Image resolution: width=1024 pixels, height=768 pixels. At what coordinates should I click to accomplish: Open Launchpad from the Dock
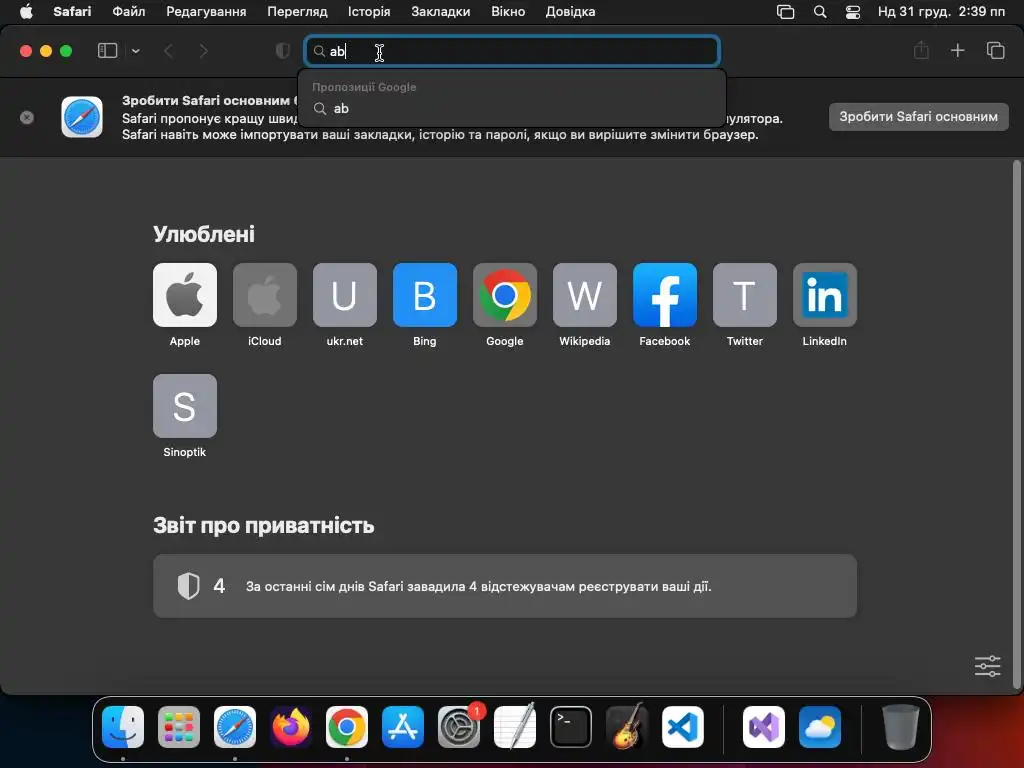179,727
